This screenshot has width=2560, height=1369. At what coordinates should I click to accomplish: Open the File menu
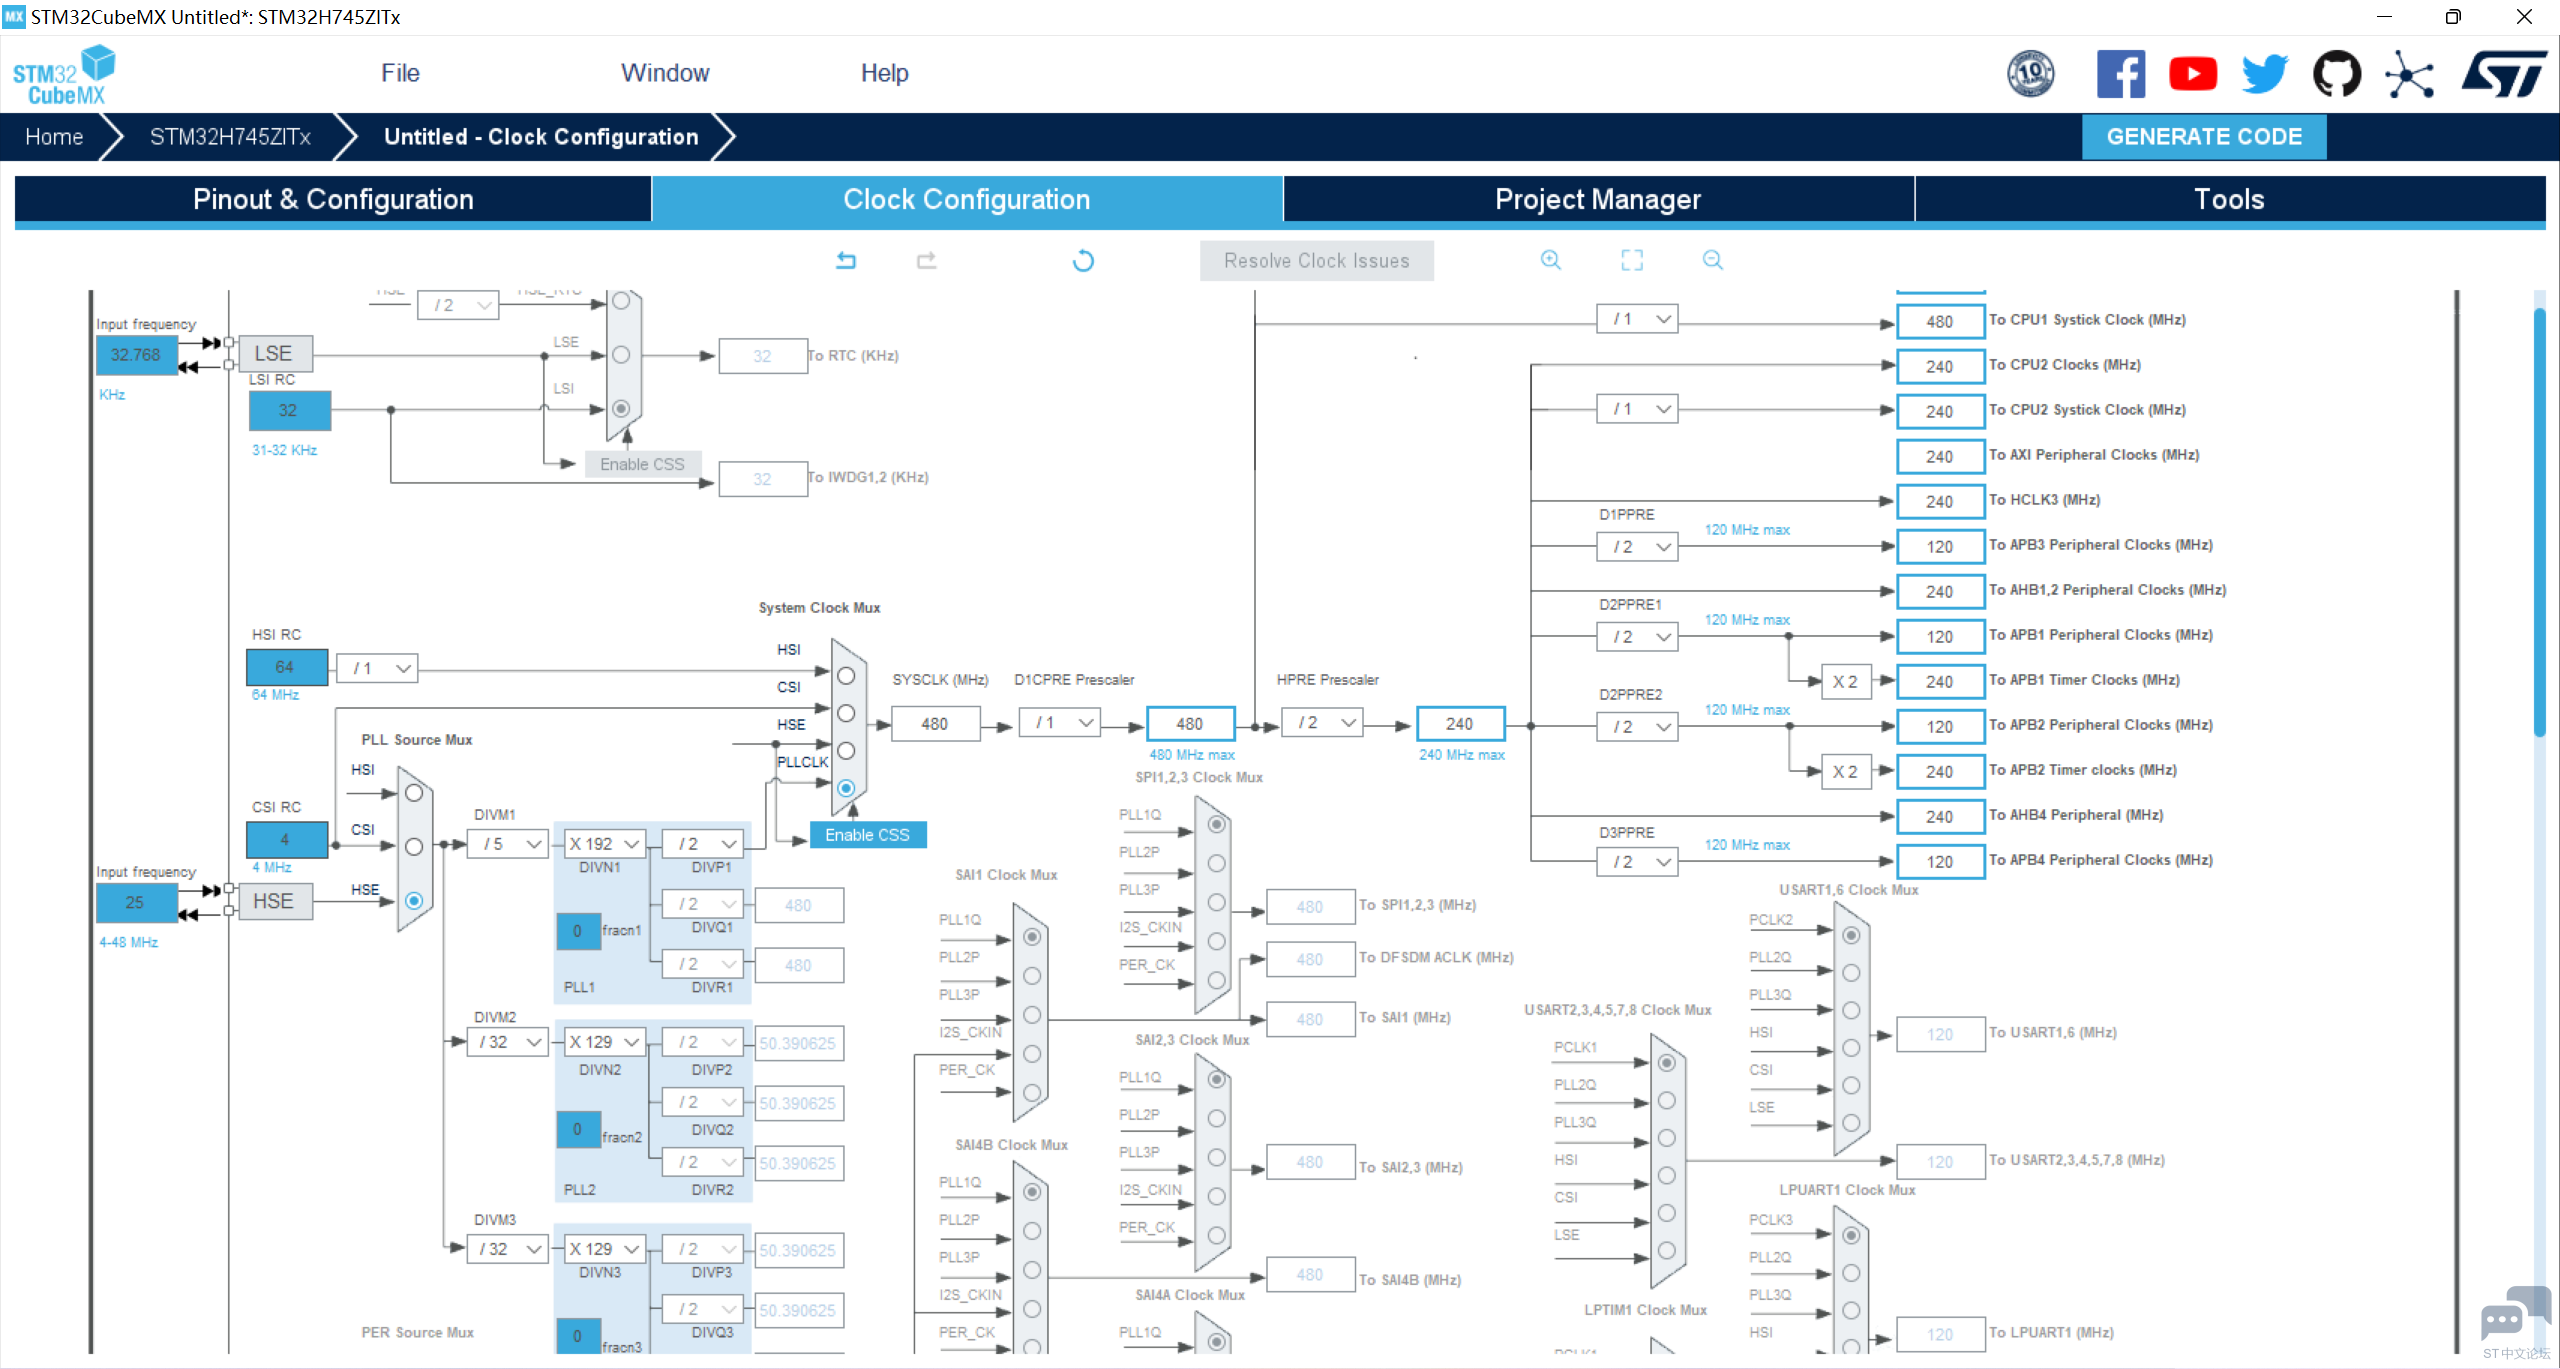[x=400, y=73]
